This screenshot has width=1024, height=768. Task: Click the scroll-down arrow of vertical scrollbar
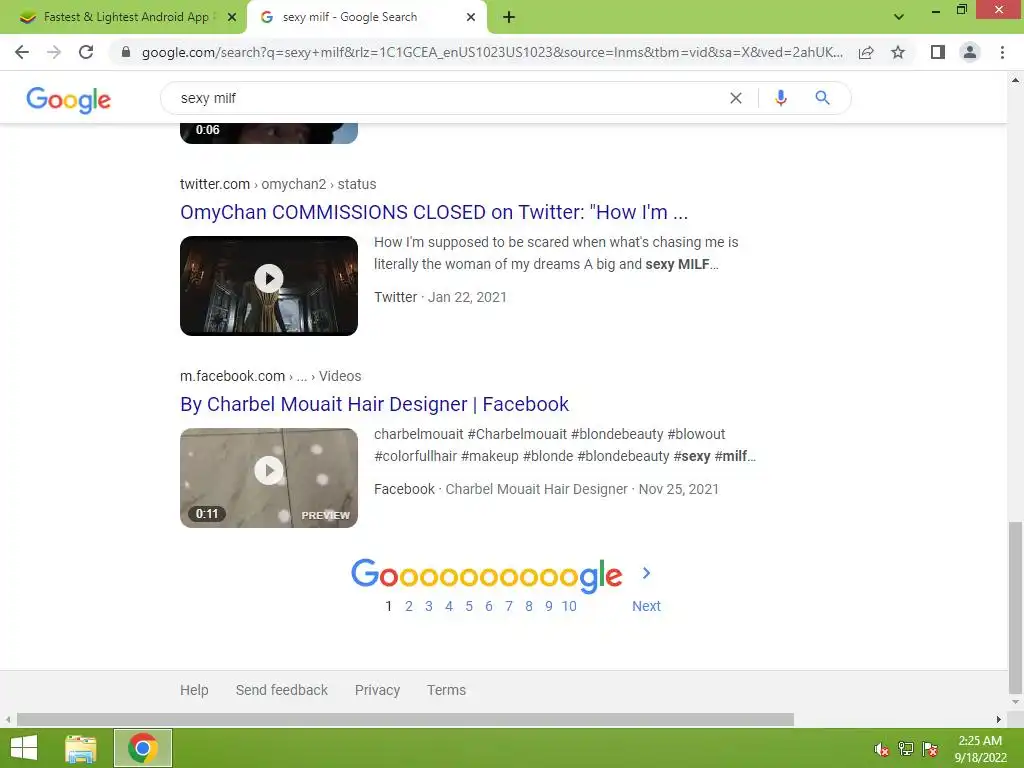[x=1015, y=703]
